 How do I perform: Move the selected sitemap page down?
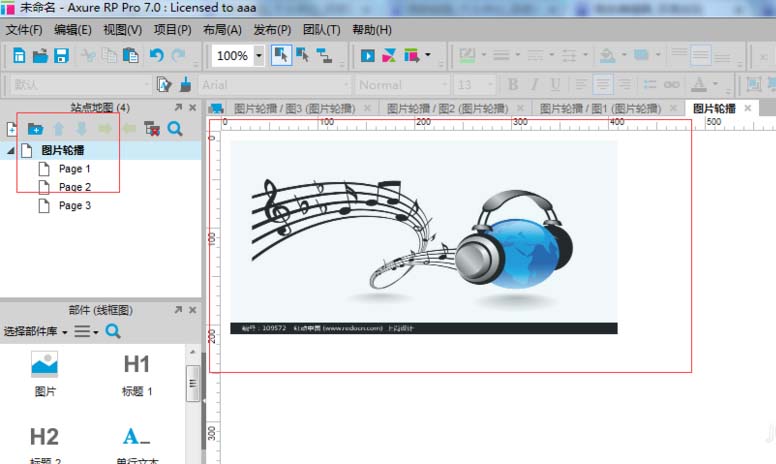coord(81,129)
